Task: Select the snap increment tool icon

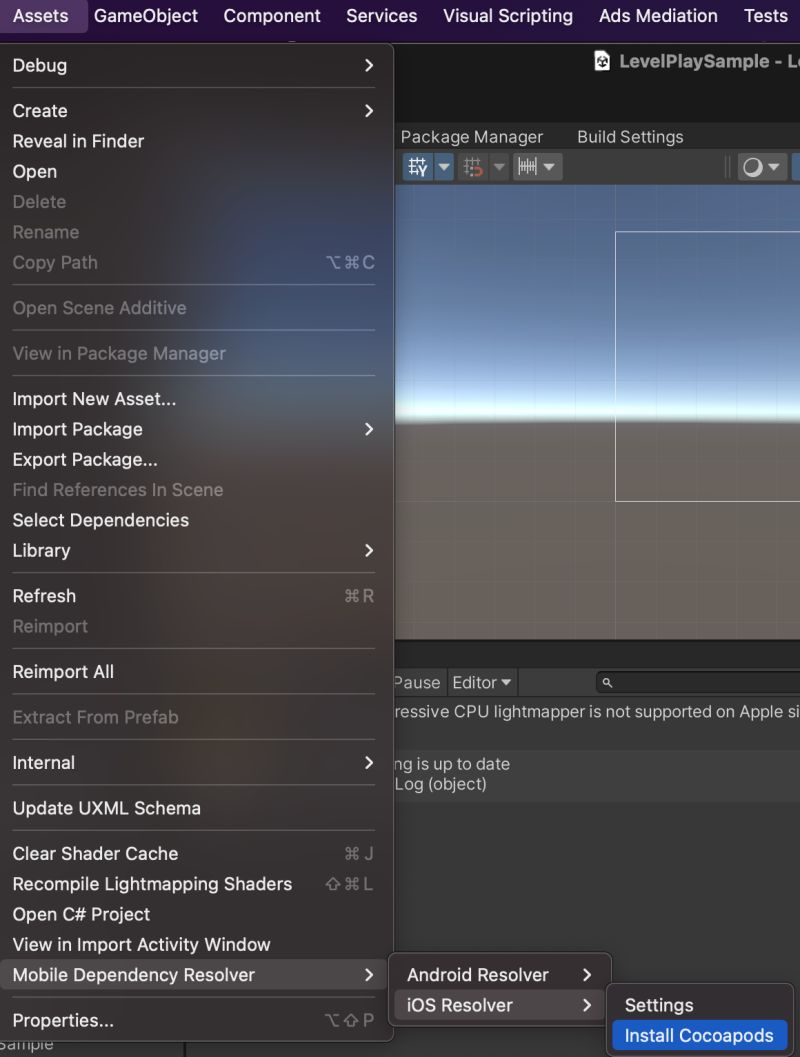Action: 528,167
